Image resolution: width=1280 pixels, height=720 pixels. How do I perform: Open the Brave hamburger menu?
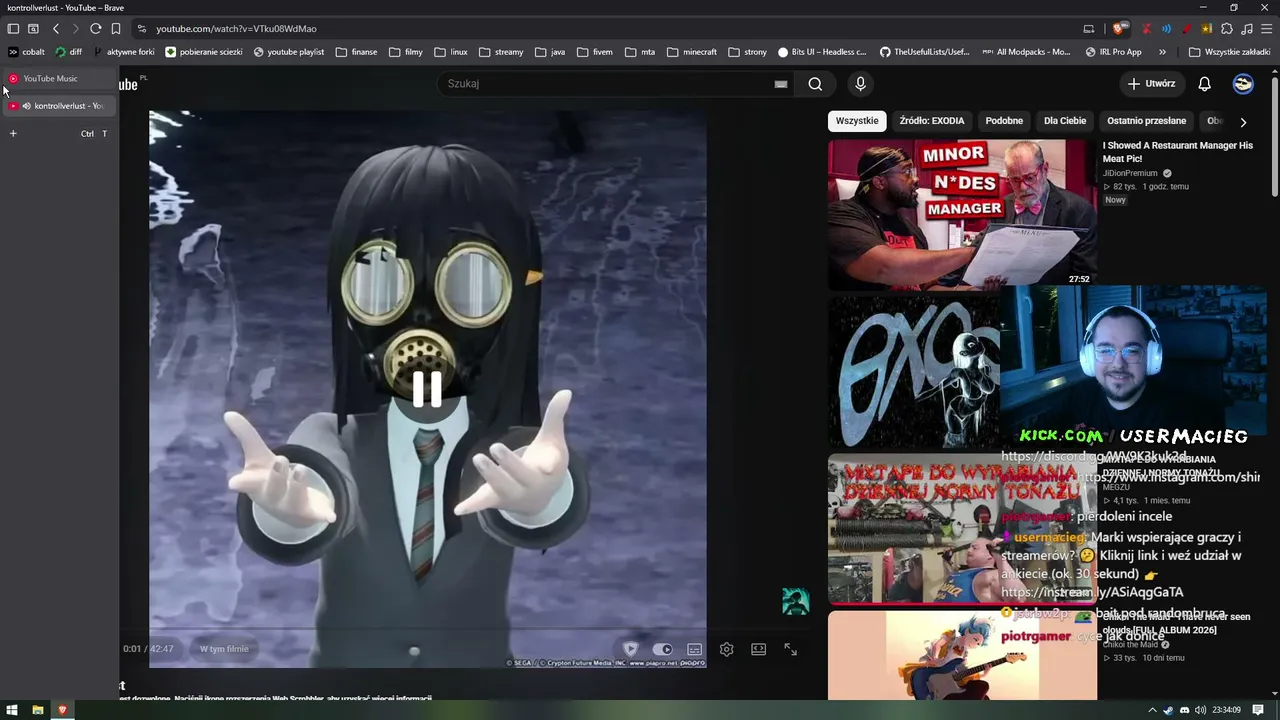point(1266,29)
